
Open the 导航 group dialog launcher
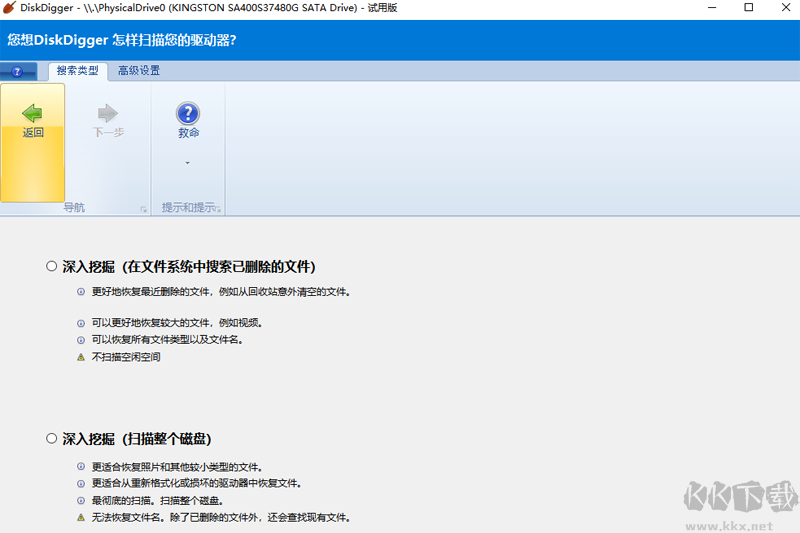pyautogui.click(x=143, y=209)
